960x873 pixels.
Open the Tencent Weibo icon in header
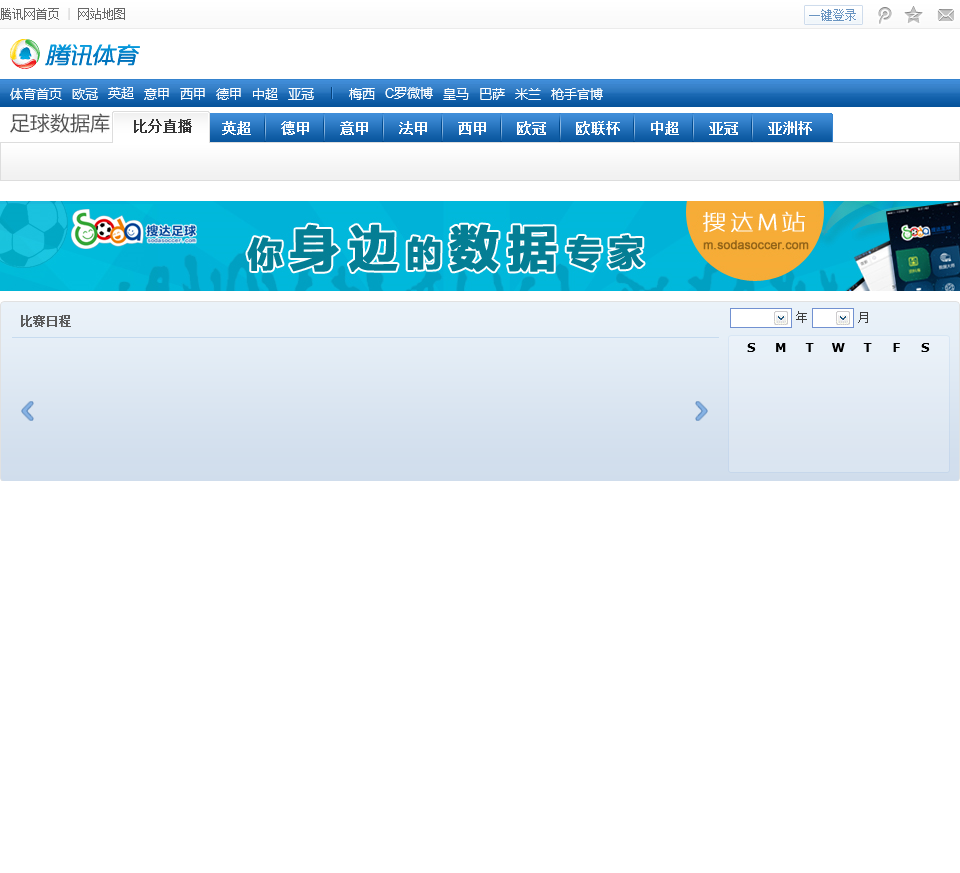[884, 15]
